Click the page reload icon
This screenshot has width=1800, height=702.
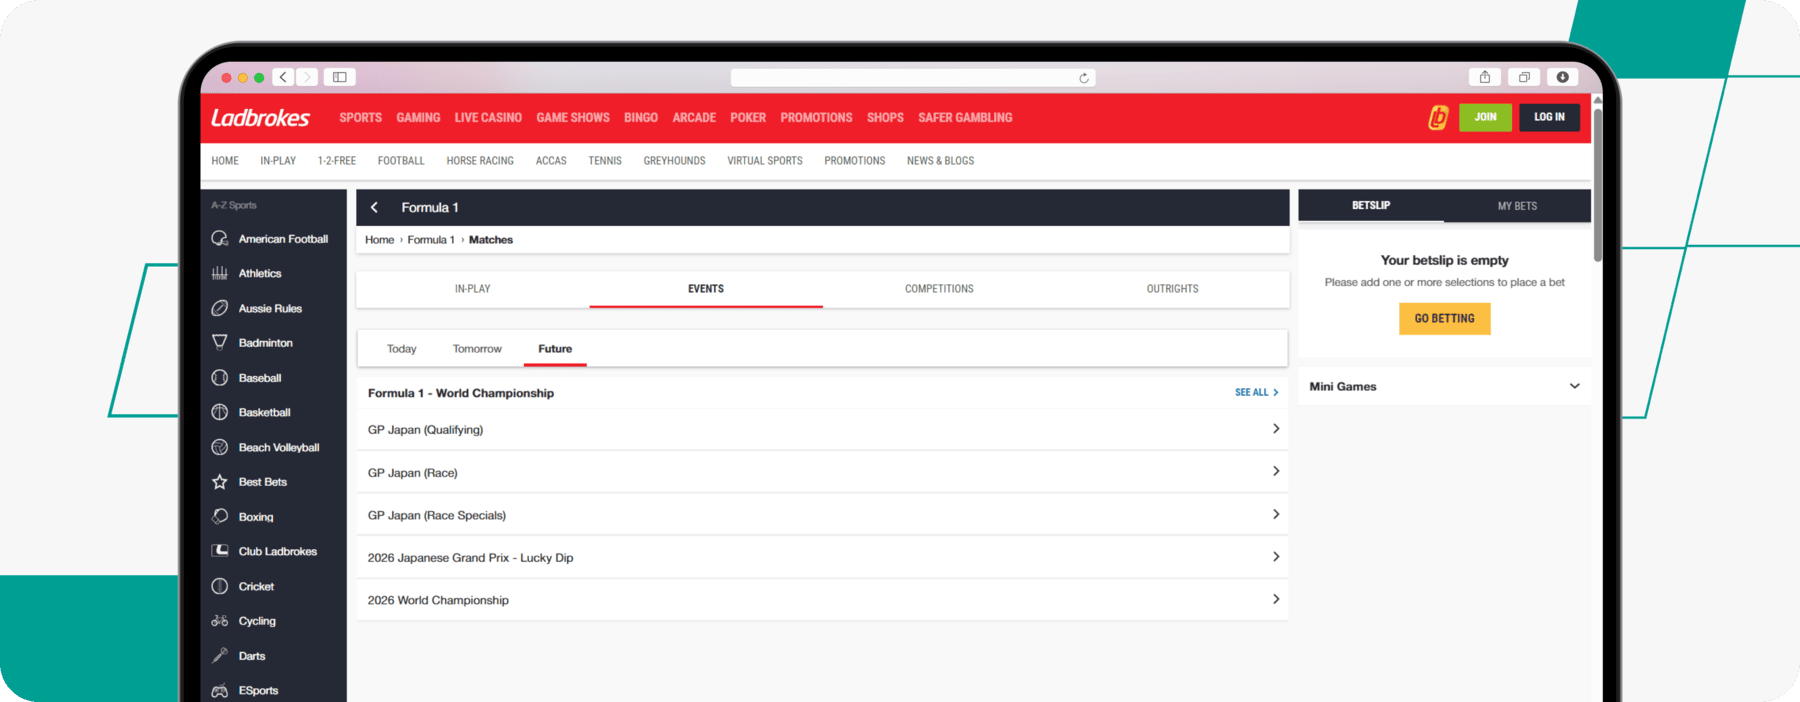point(1084,78)
